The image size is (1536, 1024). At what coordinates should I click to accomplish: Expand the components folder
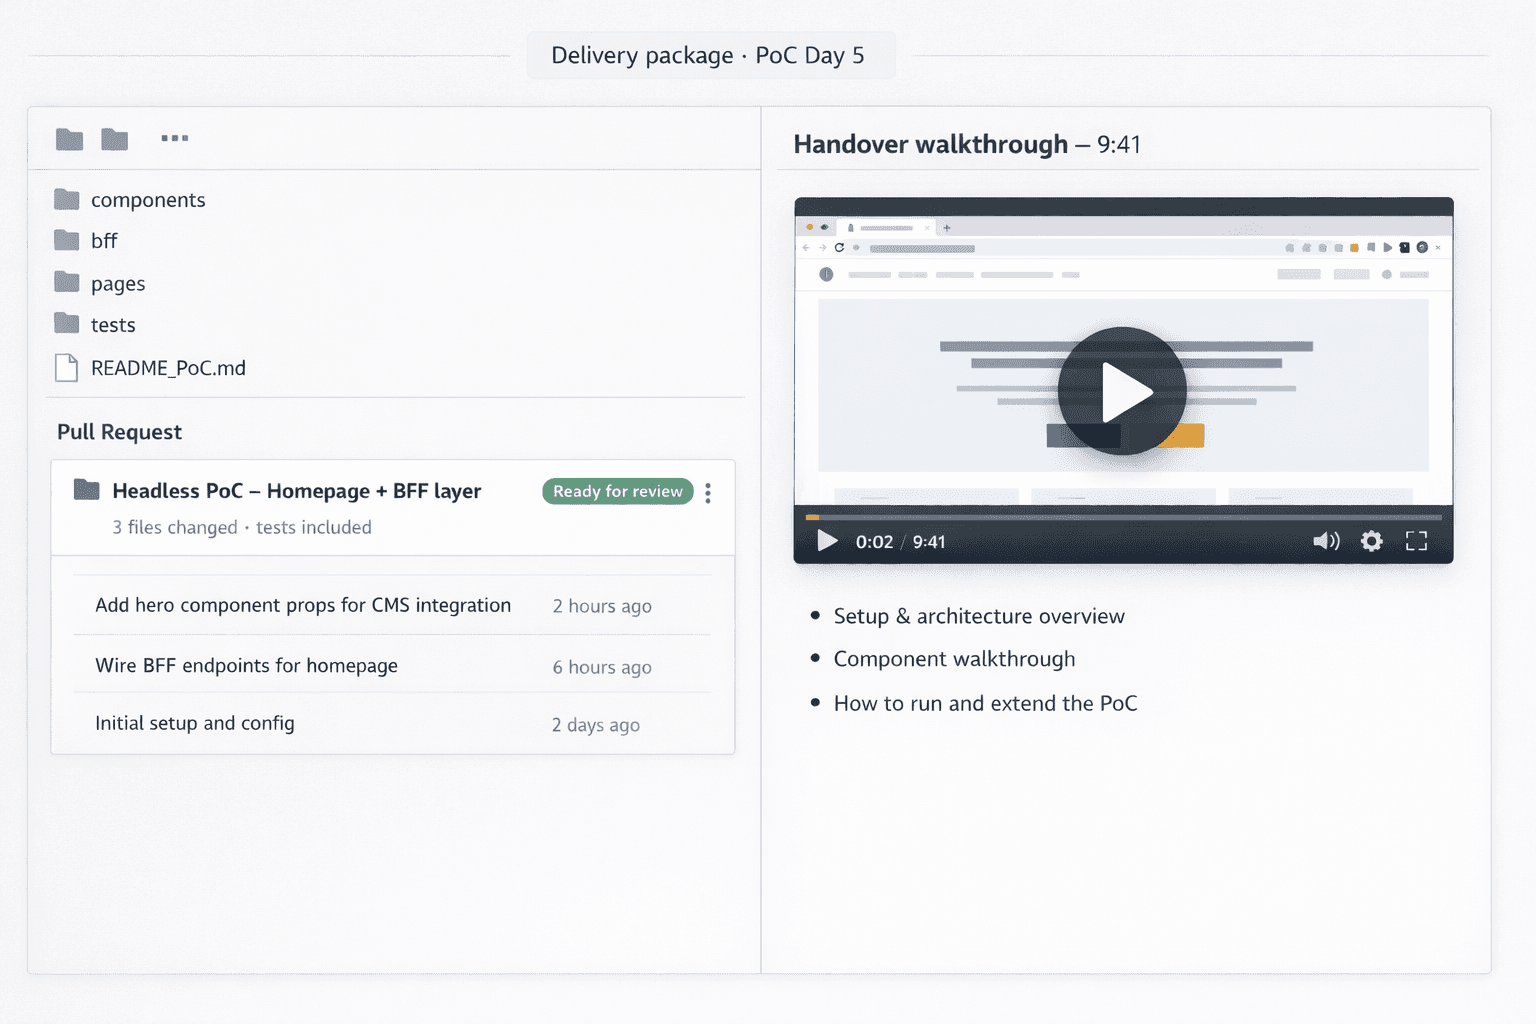[x=148, y=199]
